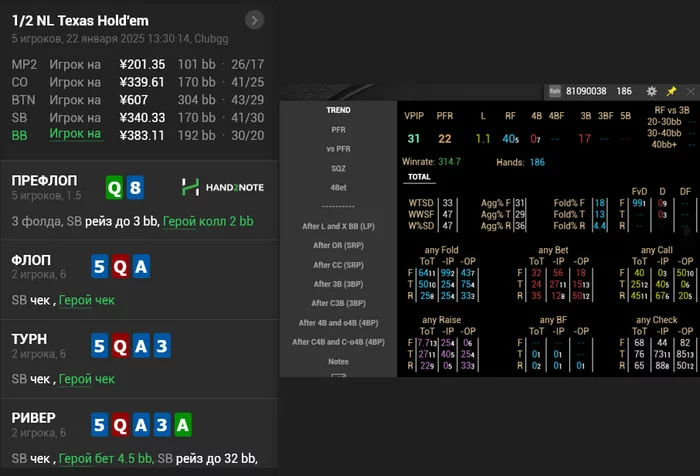This screenshot has height=476, width=700.
Task: Select After C4B and C-o4B (4BP)
Action: (338, 342)
